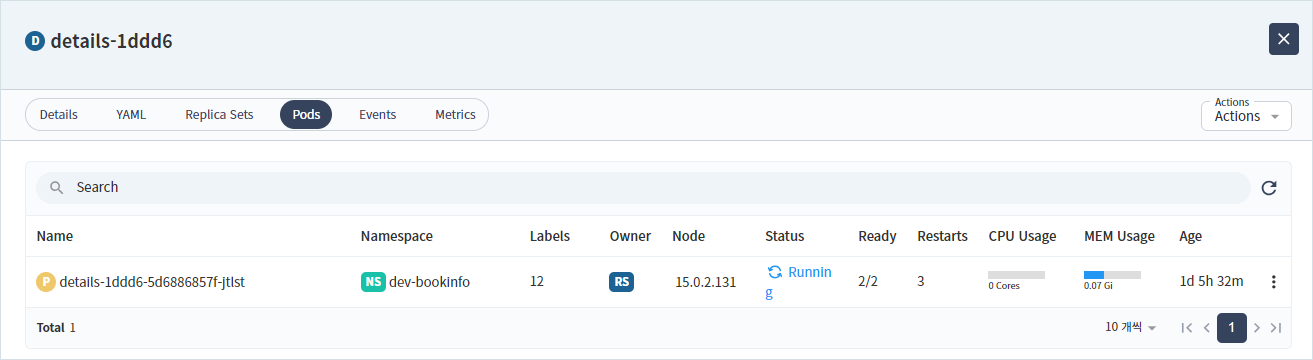This screenshot has width=1313, height=360.
Task: Open pod details-1ddd6-5d6886857f-jtlst
Action: (x=152, y=282)
